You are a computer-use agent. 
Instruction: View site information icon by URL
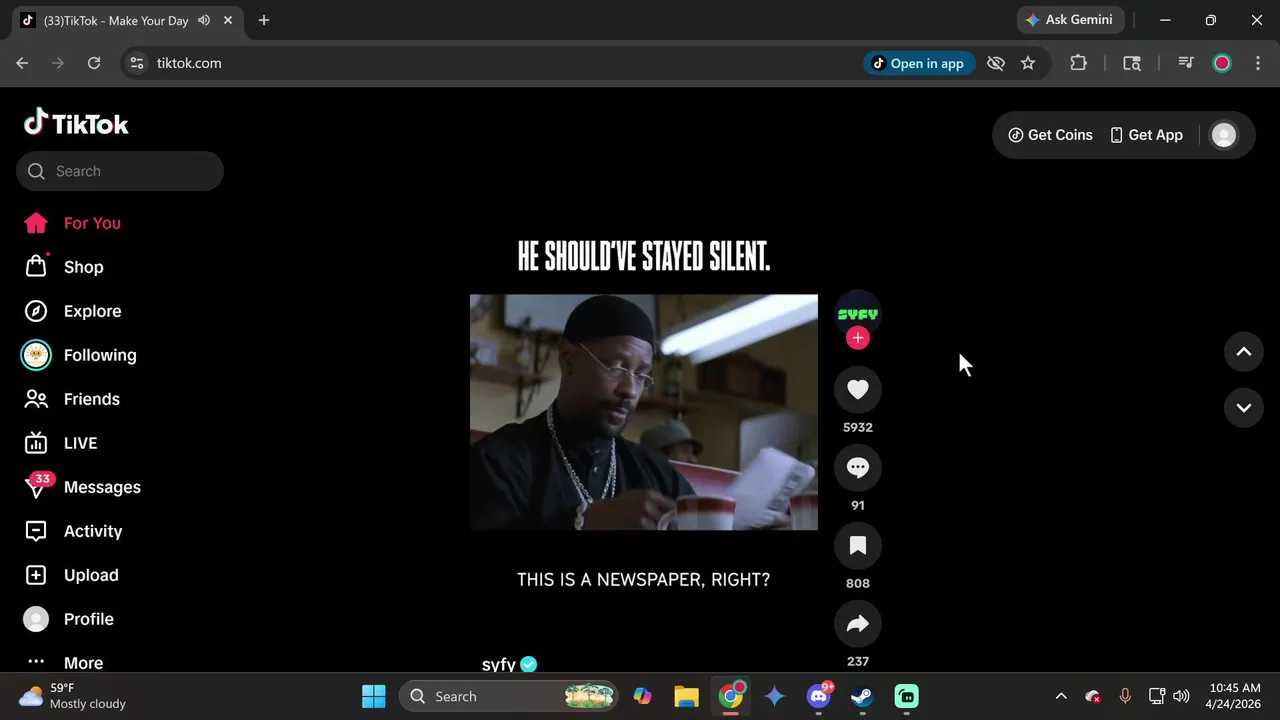[x=137, y=63]
